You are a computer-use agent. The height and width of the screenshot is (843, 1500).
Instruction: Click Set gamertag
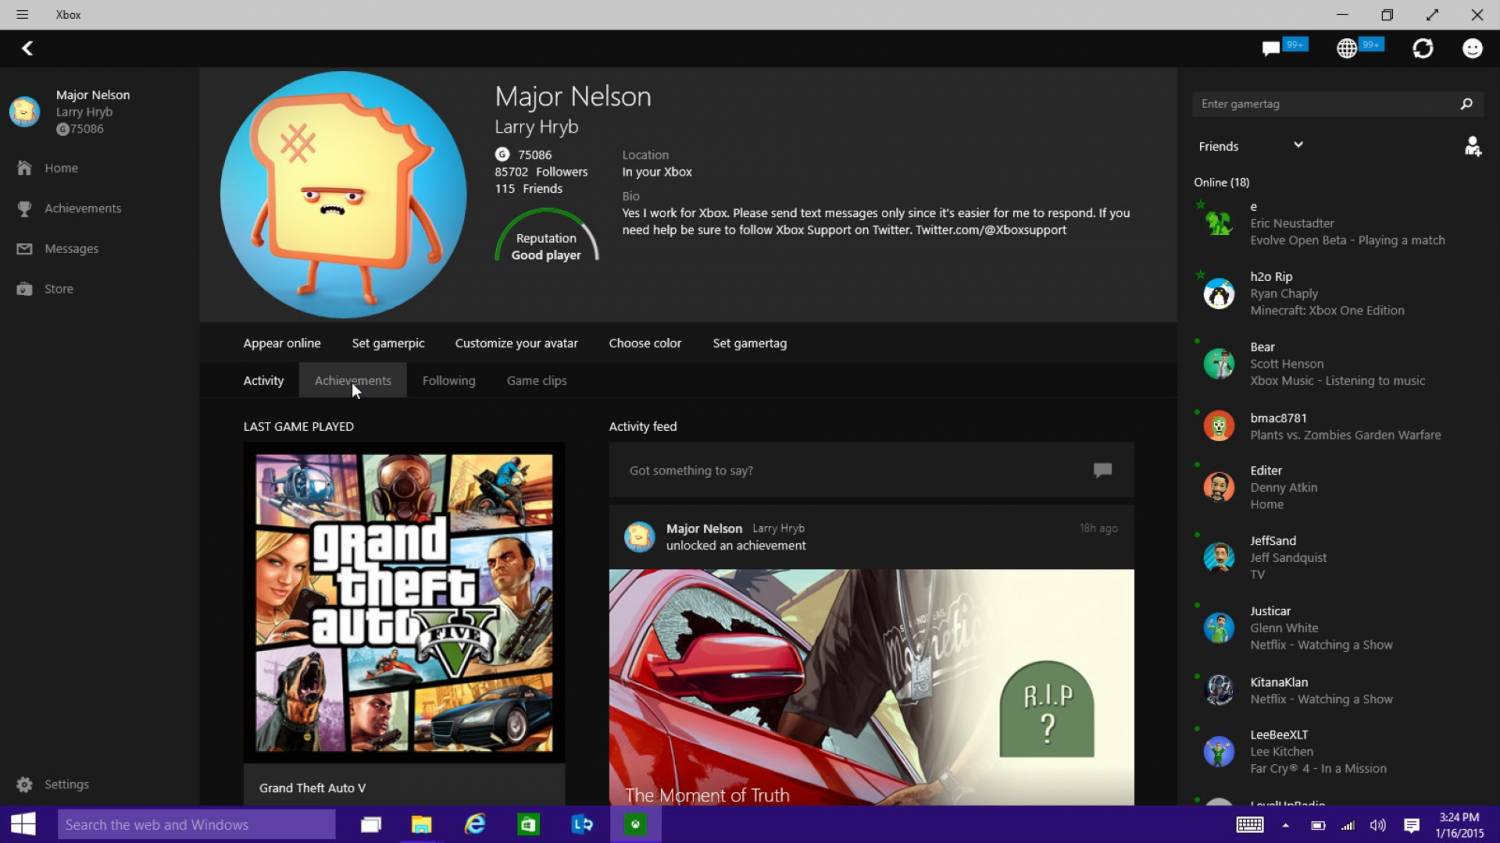click(749, 343)
